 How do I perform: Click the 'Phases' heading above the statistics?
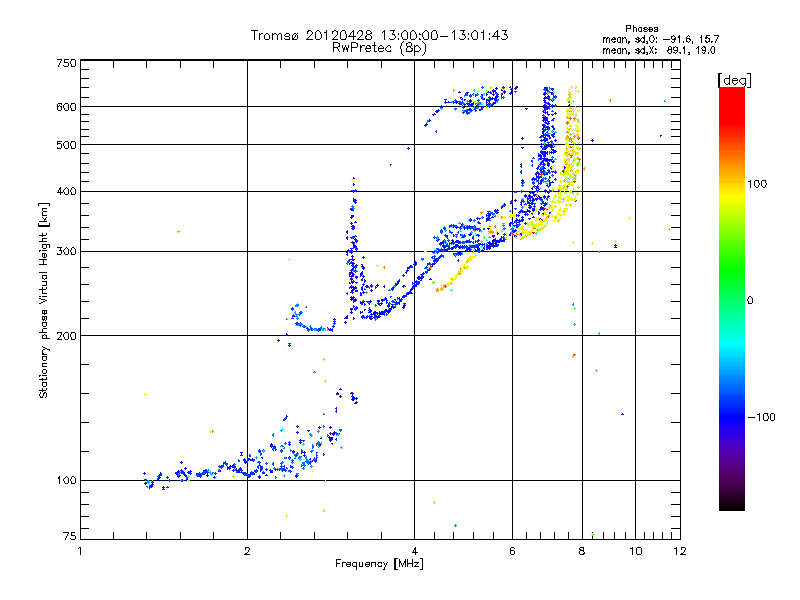[x=641, y=29]
